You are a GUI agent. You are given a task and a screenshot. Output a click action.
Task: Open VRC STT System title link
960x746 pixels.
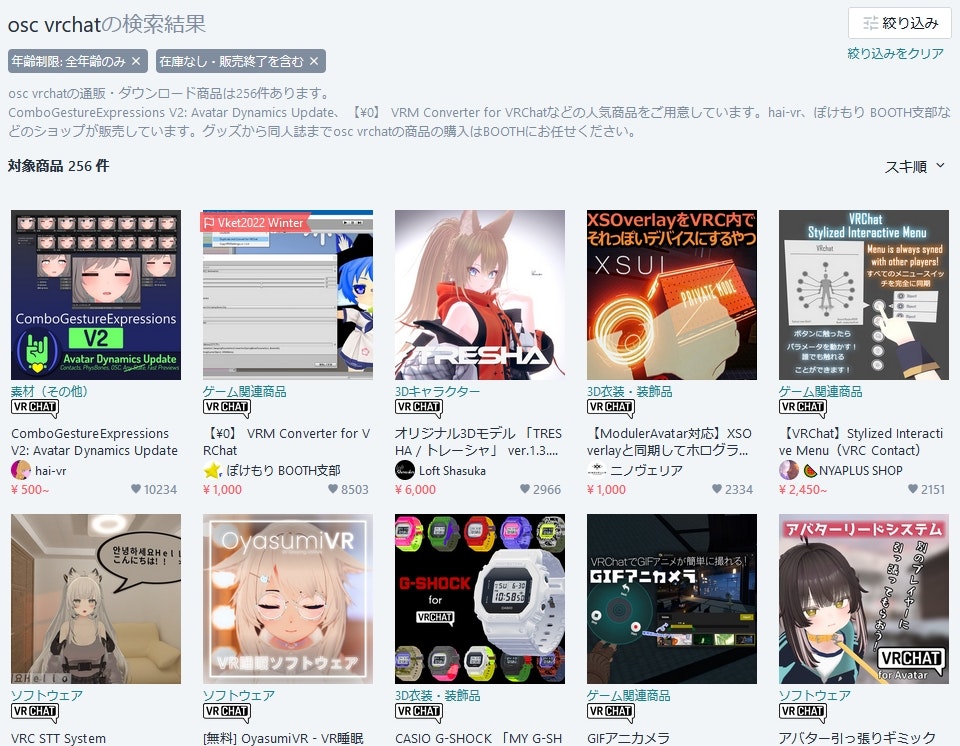click(x=58, y=738)
